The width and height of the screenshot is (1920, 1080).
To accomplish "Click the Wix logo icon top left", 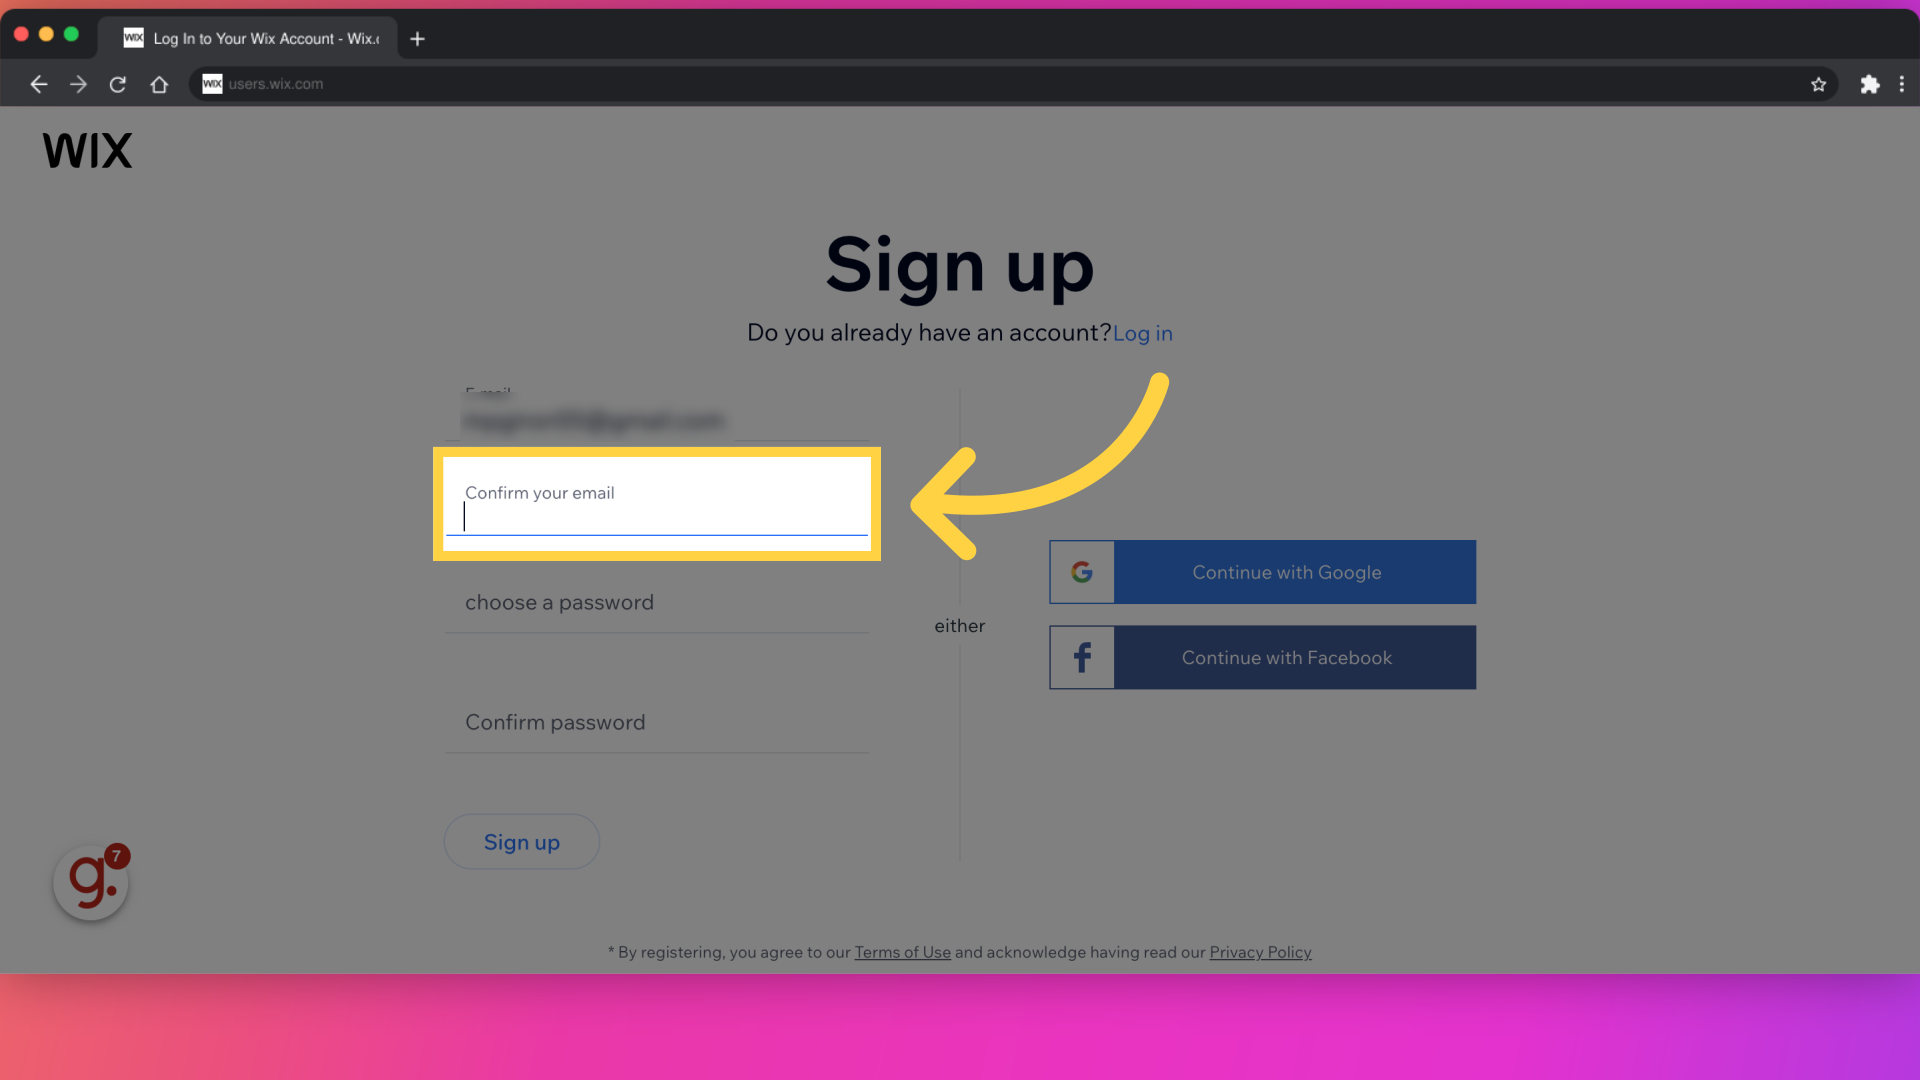I will pos(87,149).
